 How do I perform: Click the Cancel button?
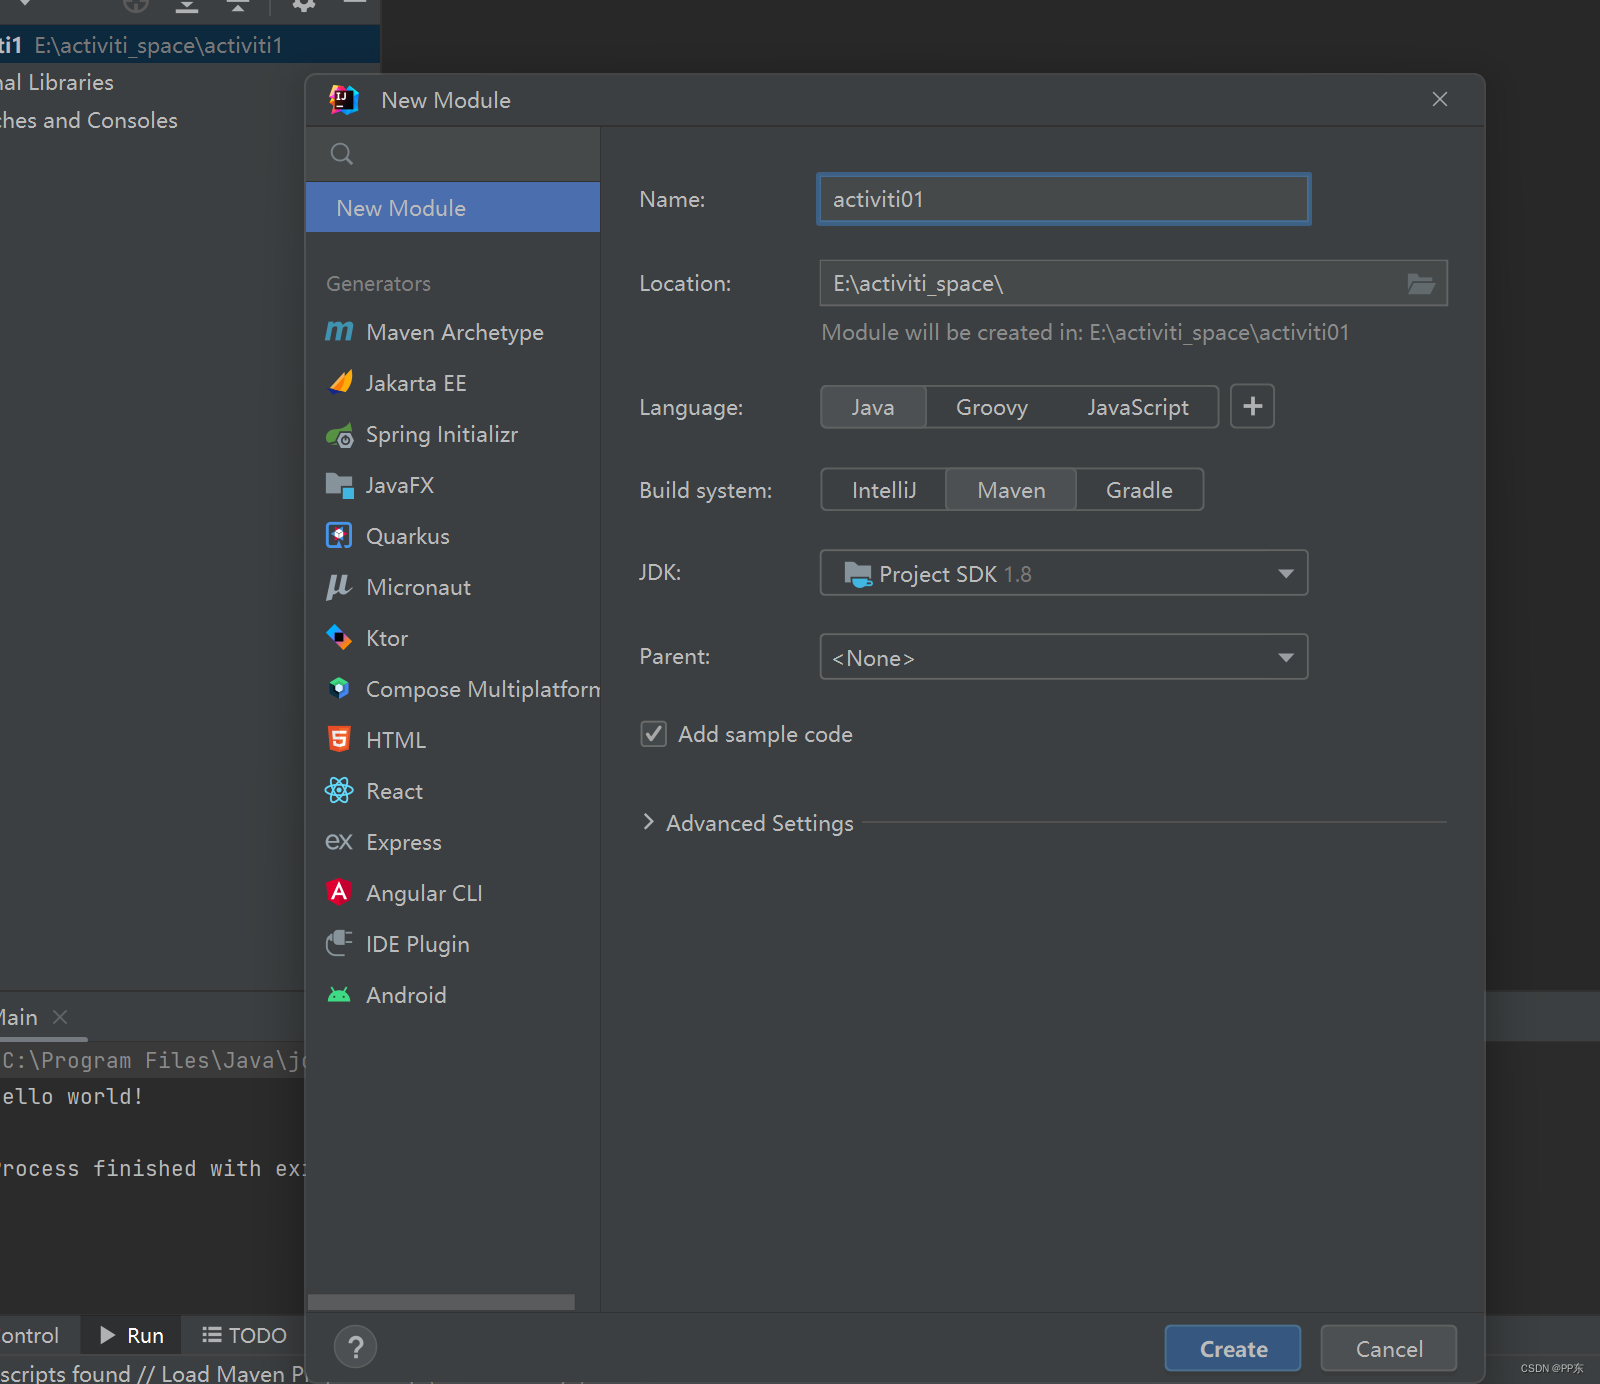(x=1389, y=1349)
